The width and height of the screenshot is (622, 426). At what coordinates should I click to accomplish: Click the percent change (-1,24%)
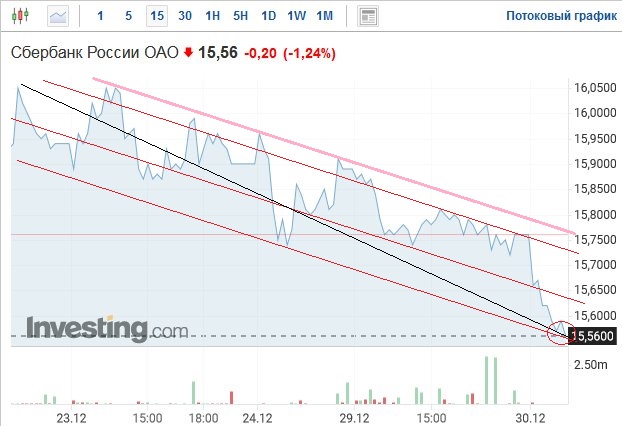(x=309, y=53)
